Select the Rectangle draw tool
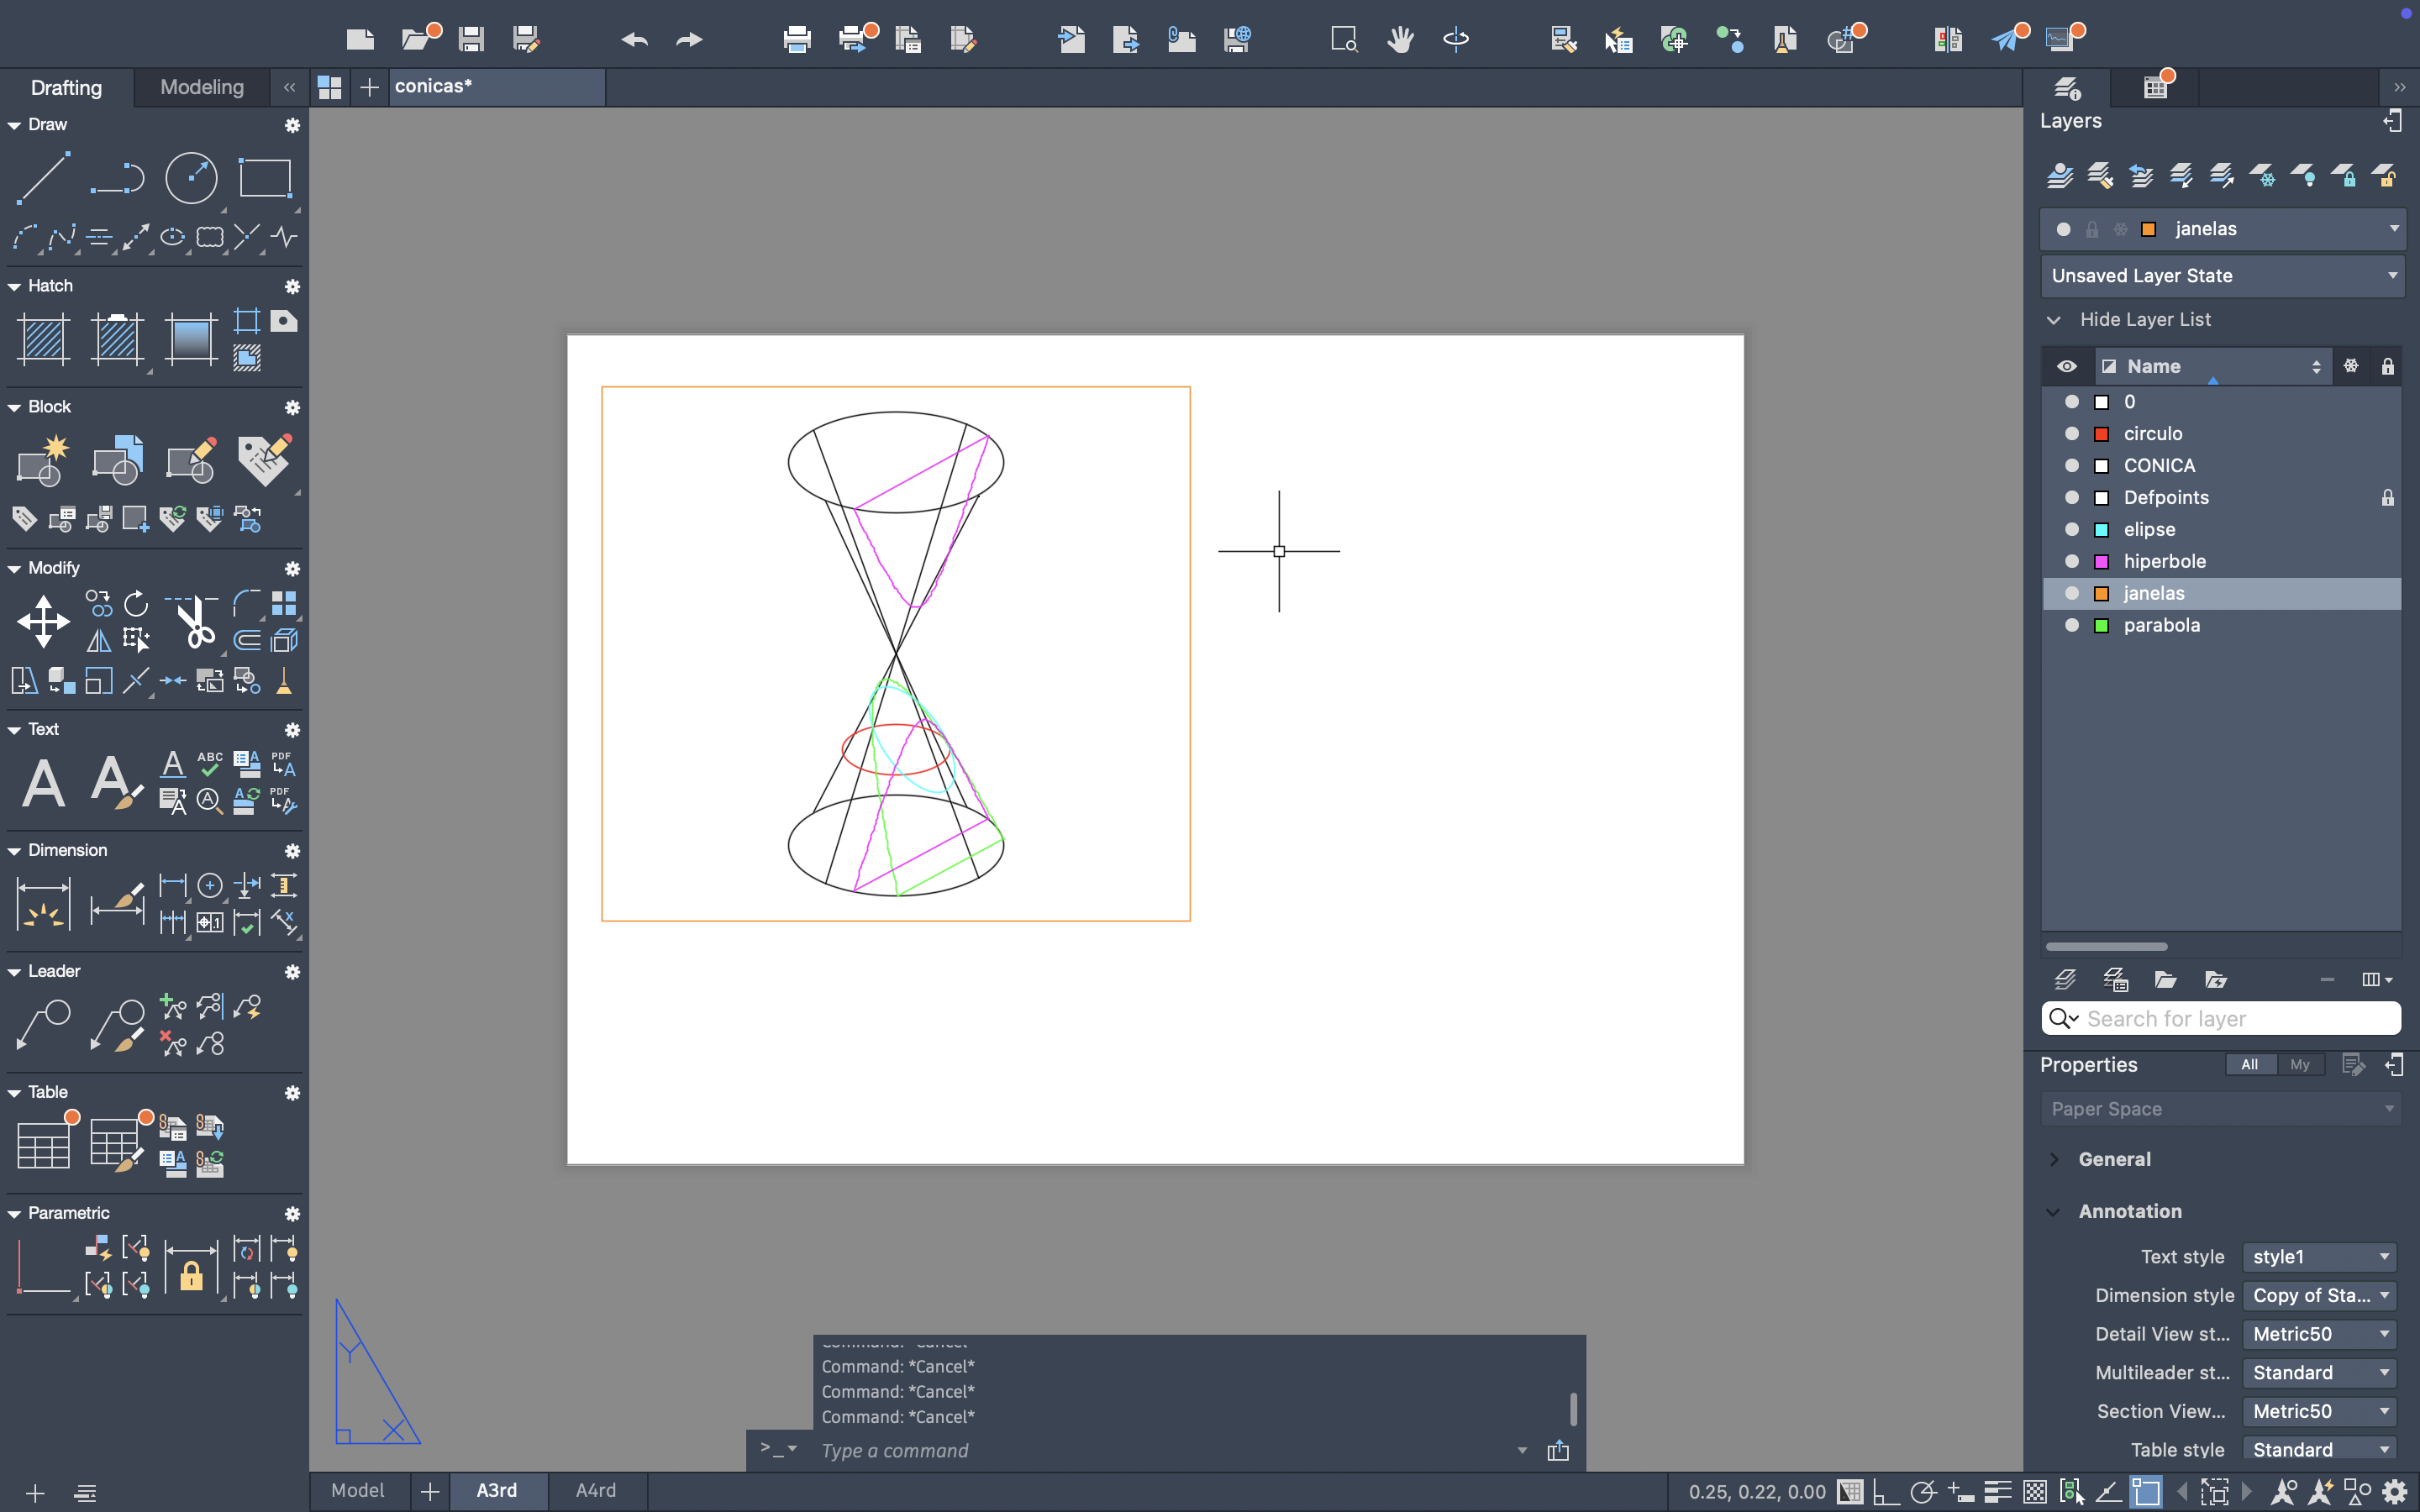This screenshot has height=1512, width=2420. click(x=265, y=178)
